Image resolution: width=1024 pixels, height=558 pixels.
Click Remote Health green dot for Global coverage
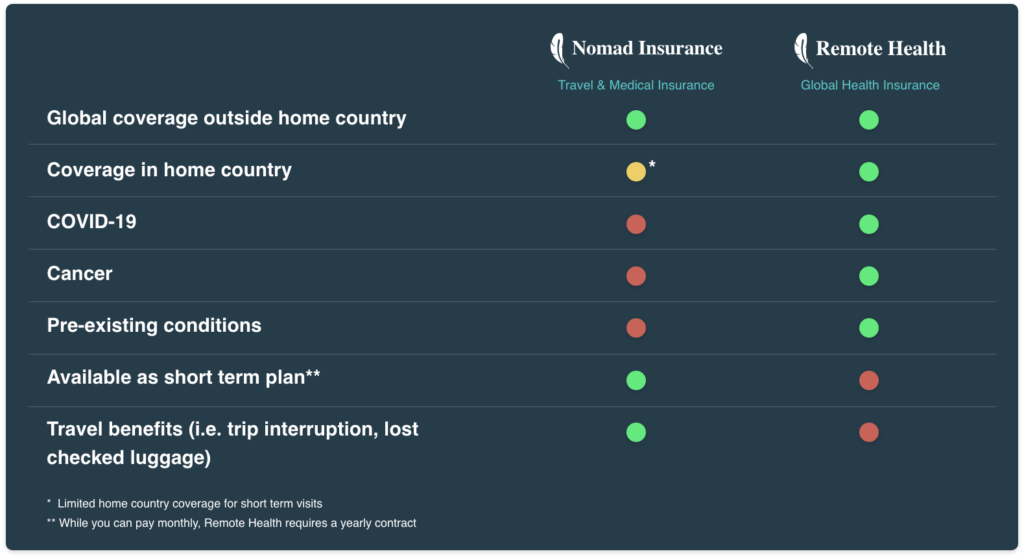tap(869, 120)
